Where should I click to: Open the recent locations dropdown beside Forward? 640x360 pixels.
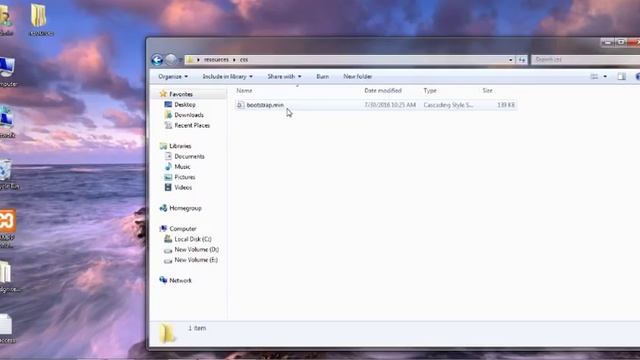click(x=180, y=60)
